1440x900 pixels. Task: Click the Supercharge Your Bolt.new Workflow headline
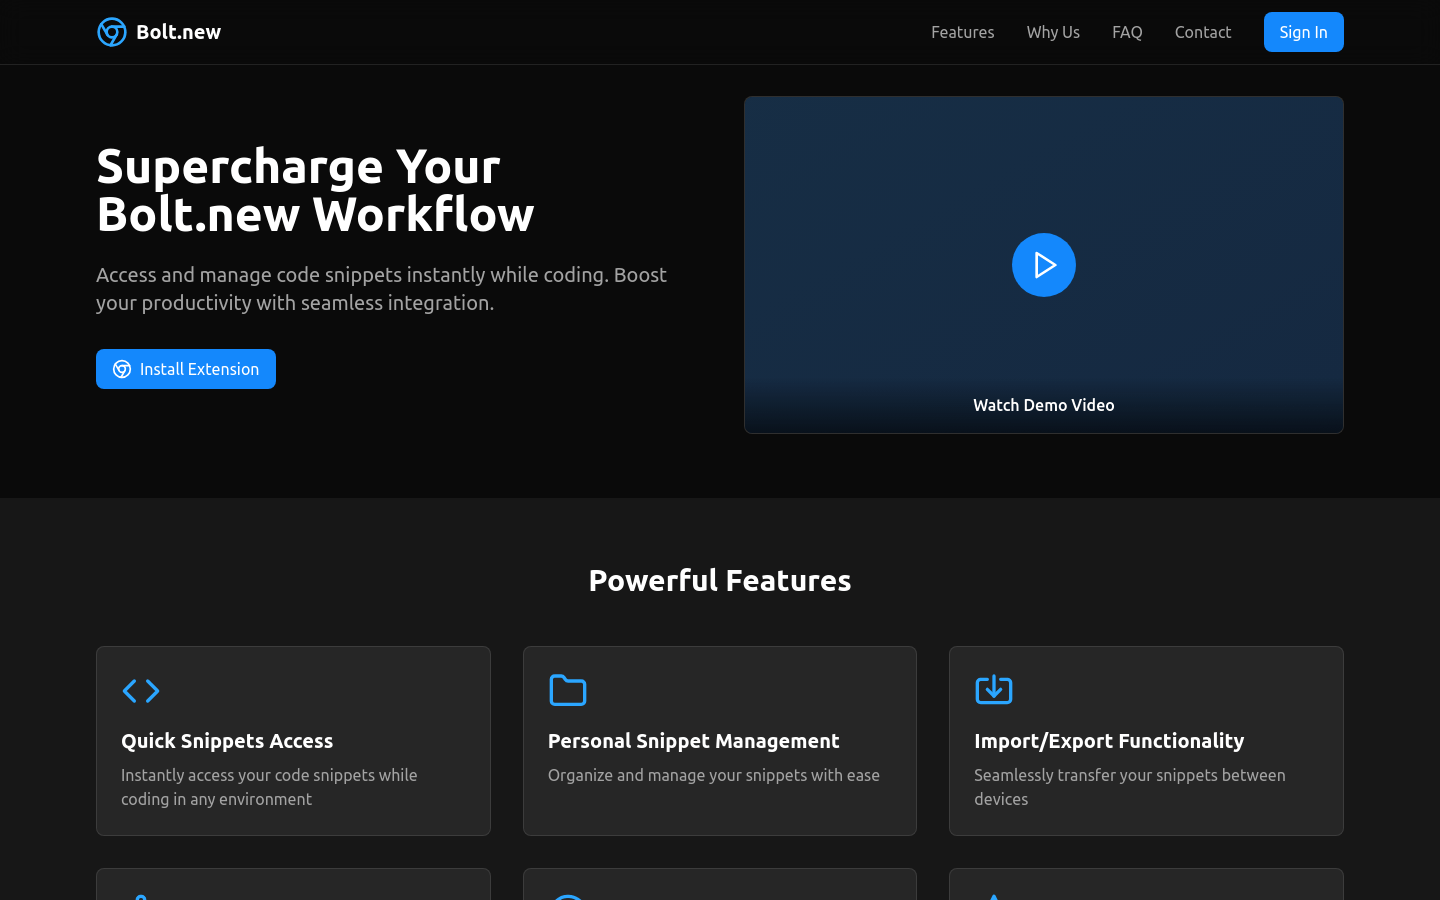click(x=315, y=190)
